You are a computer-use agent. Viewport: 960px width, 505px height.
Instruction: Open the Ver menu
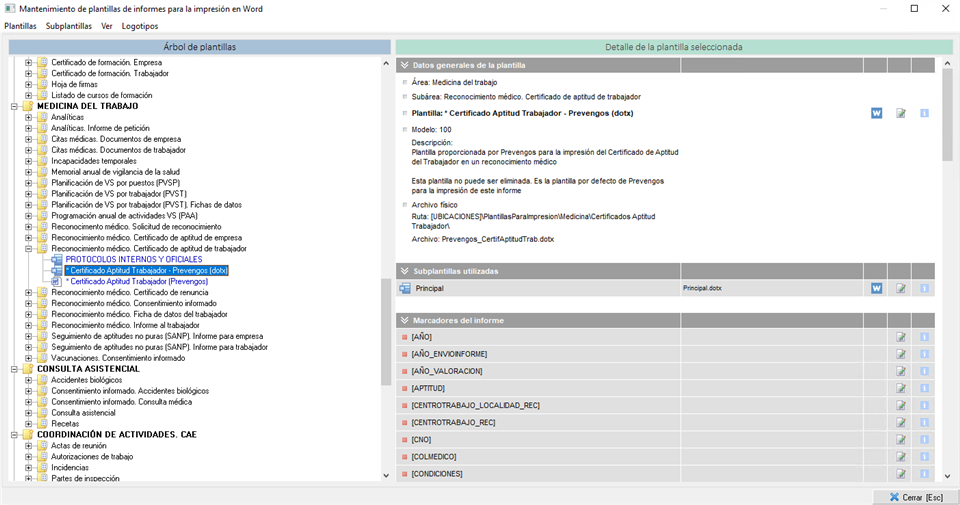[107, 26]
